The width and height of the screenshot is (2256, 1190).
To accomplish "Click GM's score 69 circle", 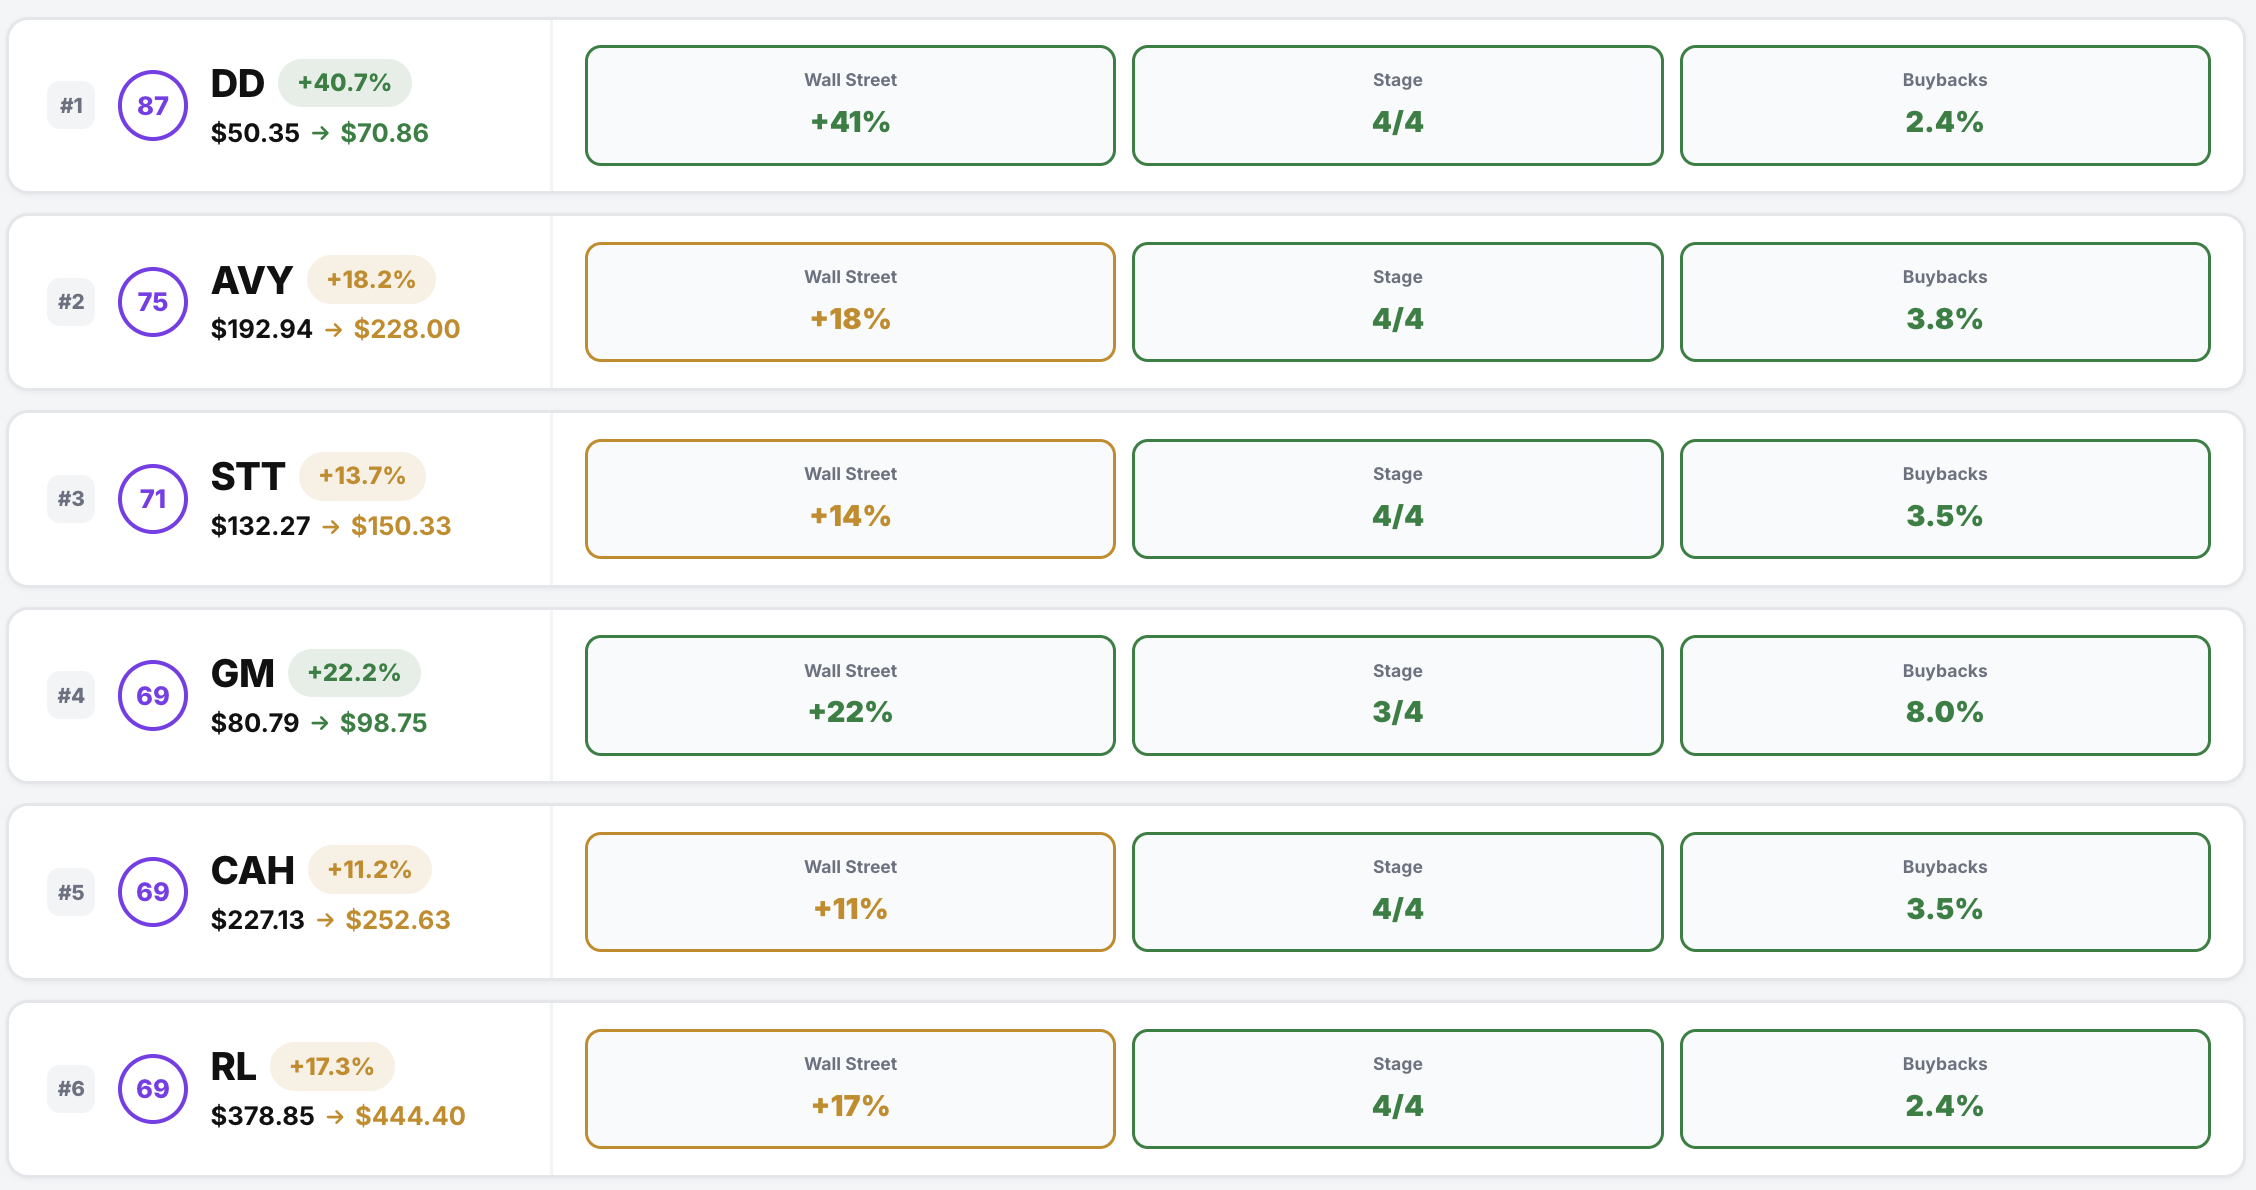I will click(x=153, y=696).
